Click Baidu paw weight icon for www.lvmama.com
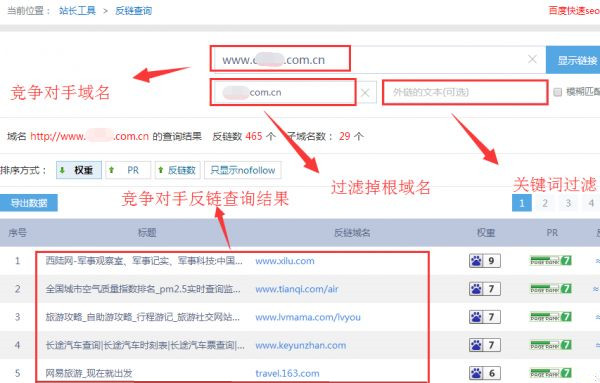The height and width of the screenshot is (383, 600). pyautogui.click(x=485, y=317)
